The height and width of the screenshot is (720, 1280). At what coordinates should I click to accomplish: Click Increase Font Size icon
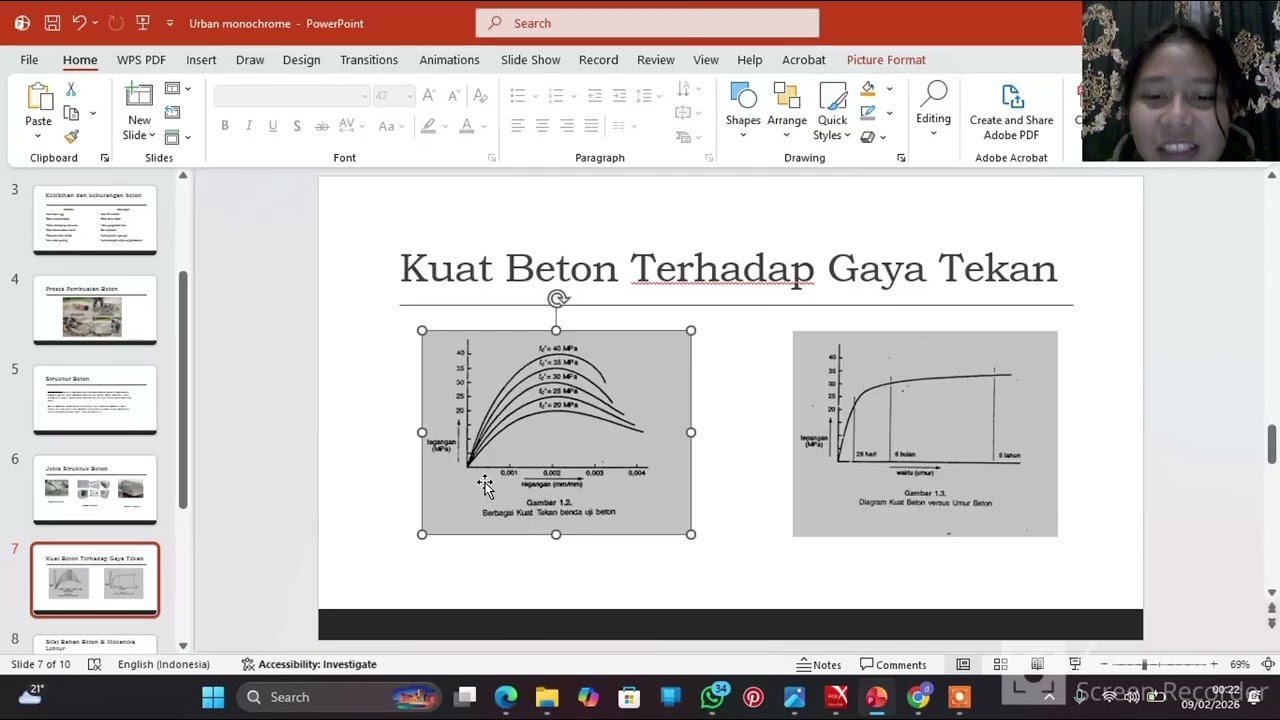(428, 96)
